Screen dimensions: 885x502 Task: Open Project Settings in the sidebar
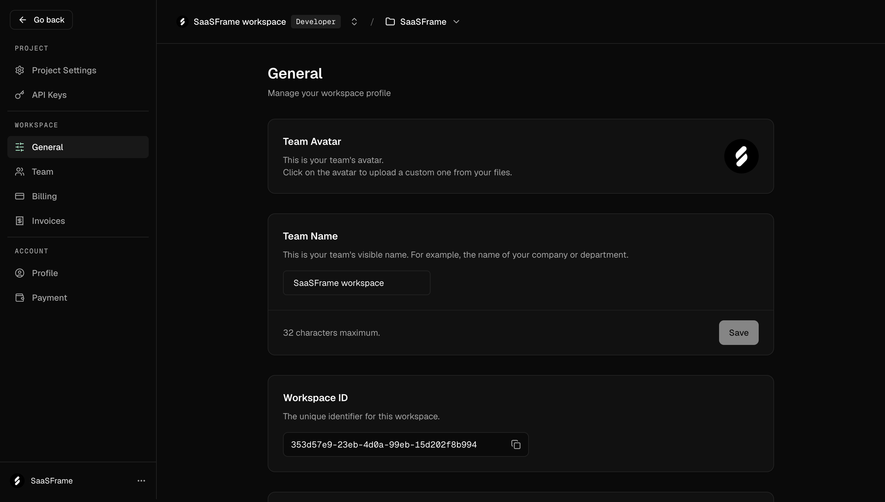(78, 70)
